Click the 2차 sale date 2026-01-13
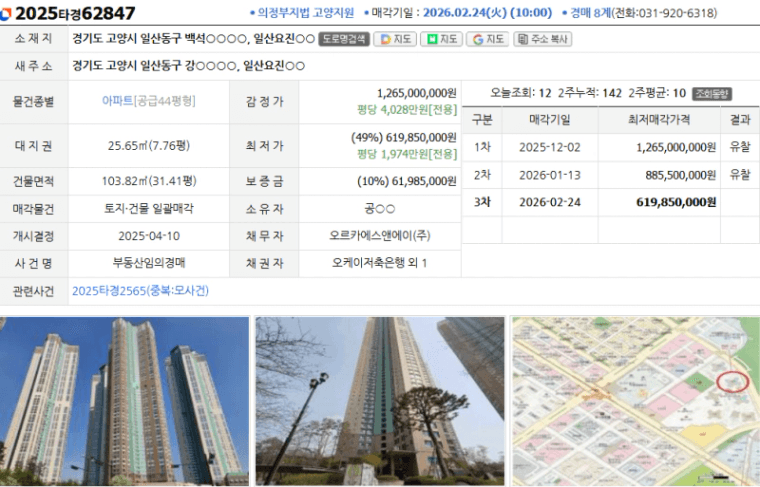 pos(549,174)
